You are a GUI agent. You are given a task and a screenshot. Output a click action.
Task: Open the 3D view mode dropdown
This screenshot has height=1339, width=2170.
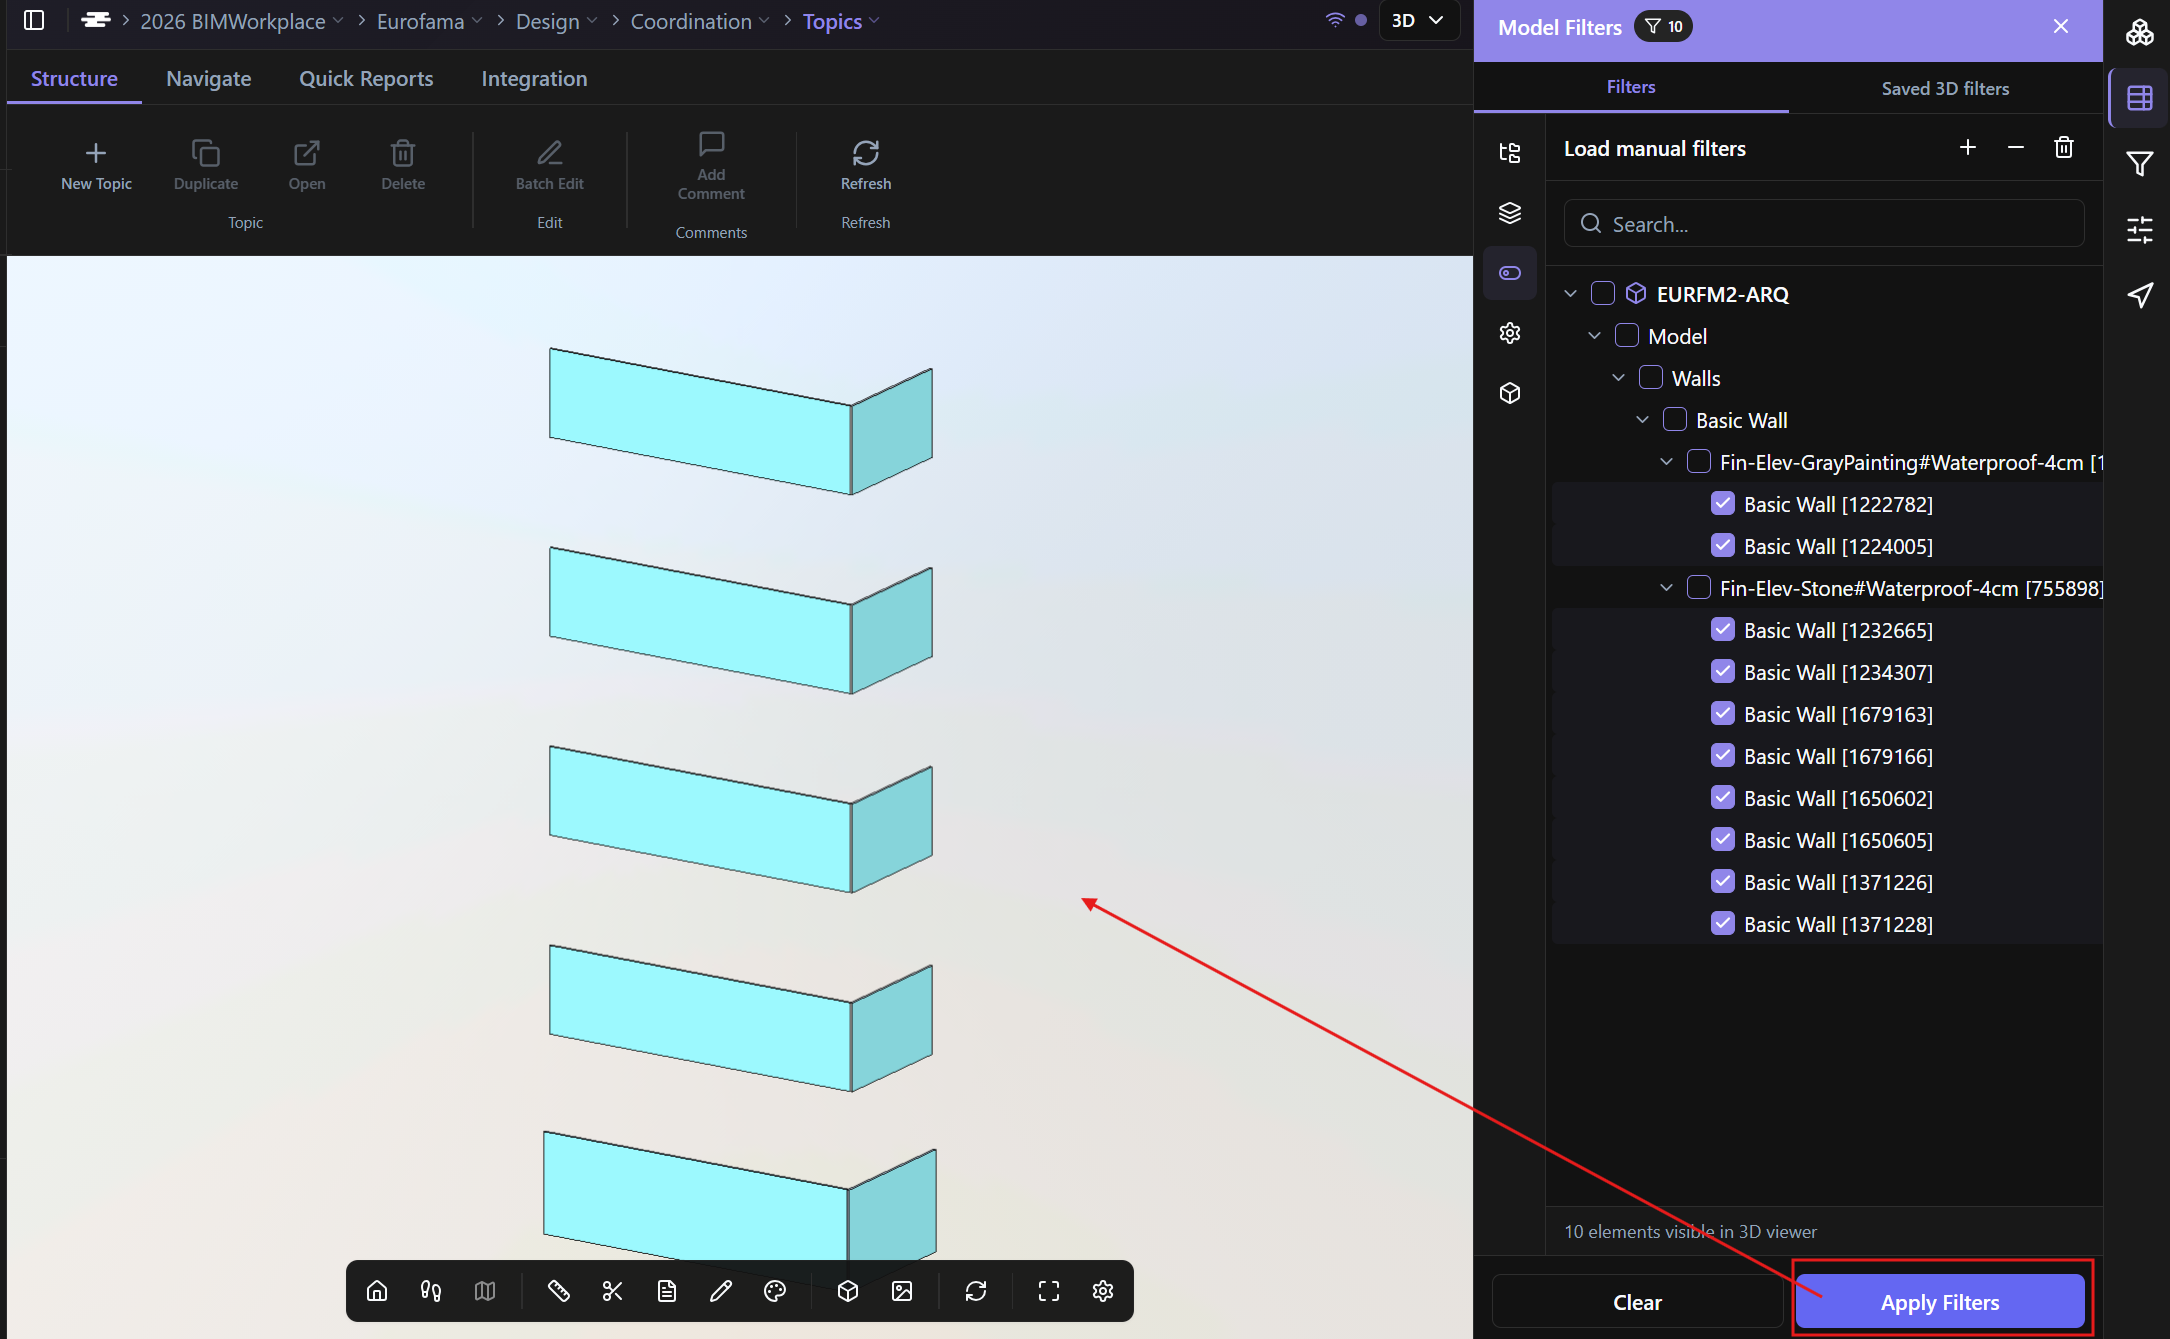[1418, 20]
